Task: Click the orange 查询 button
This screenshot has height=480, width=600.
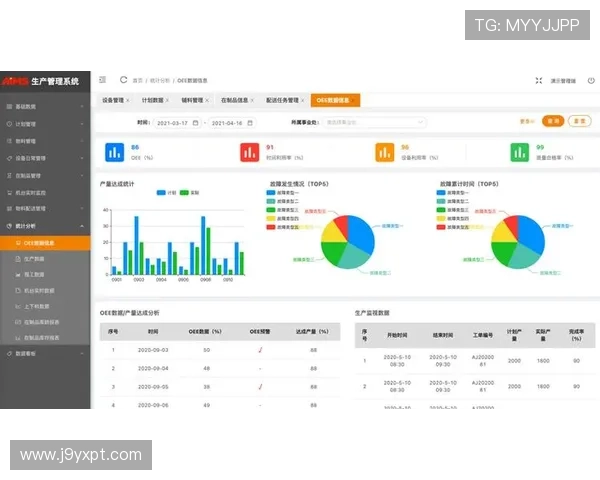Action: coord(552,121)
